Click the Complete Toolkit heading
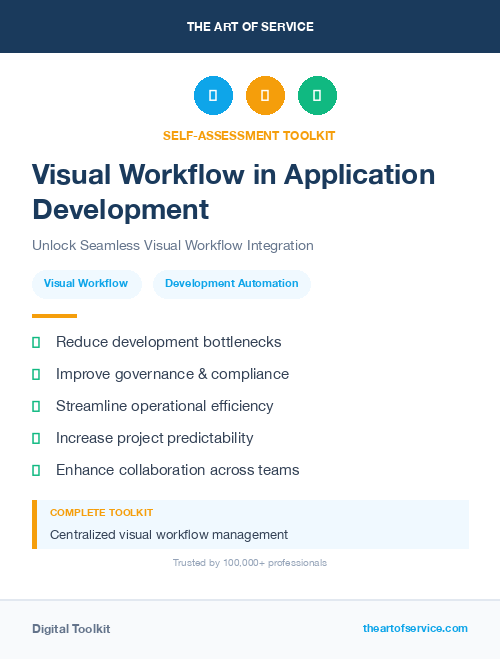500x659 pixels. (101, 513)
